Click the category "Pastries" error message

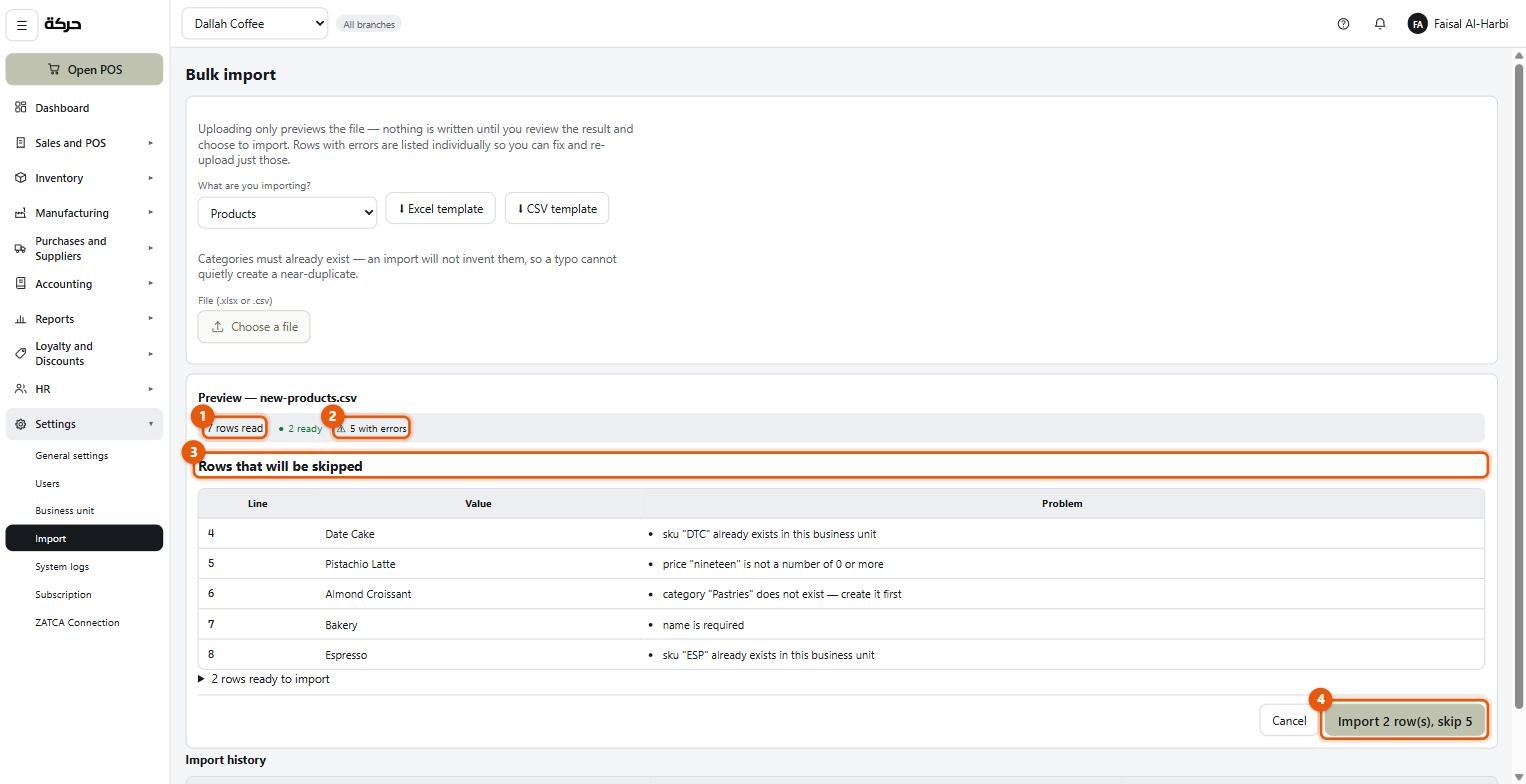(782, 594)
